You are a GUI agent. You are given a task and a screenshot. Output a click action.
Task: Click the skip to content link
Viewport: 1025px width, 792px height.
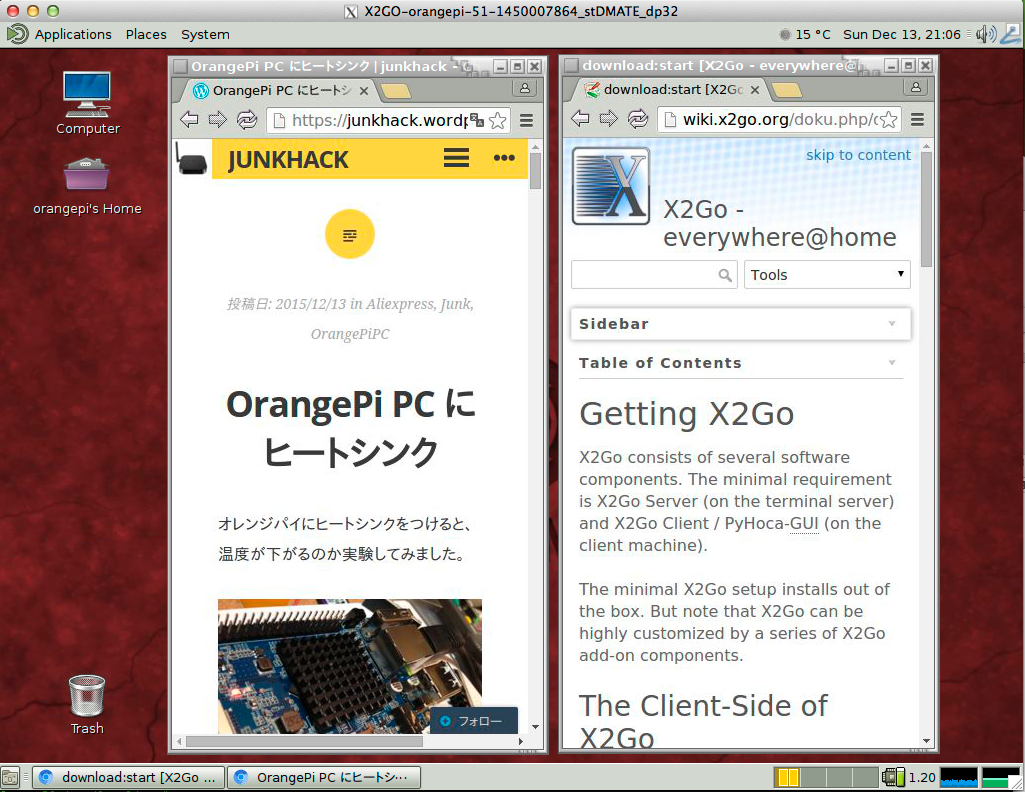click(858, 155)
